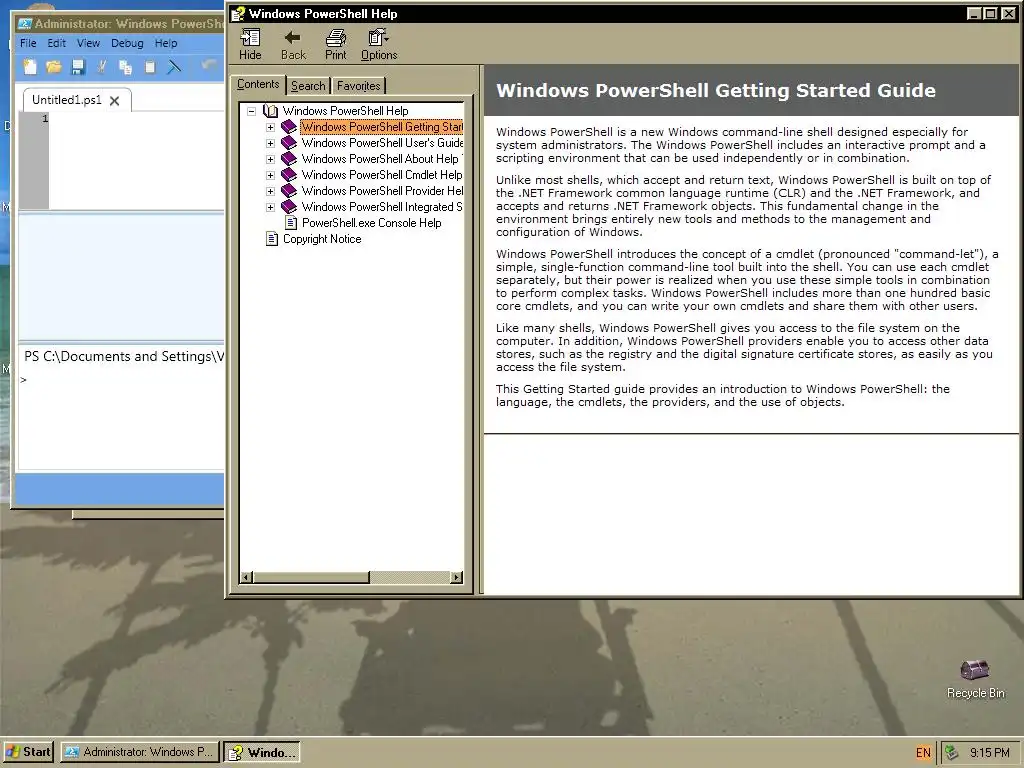The width and height of the screenshot is (1024, 768).
Task: Go Back in the help viewer
Action: tap(293, 44)
